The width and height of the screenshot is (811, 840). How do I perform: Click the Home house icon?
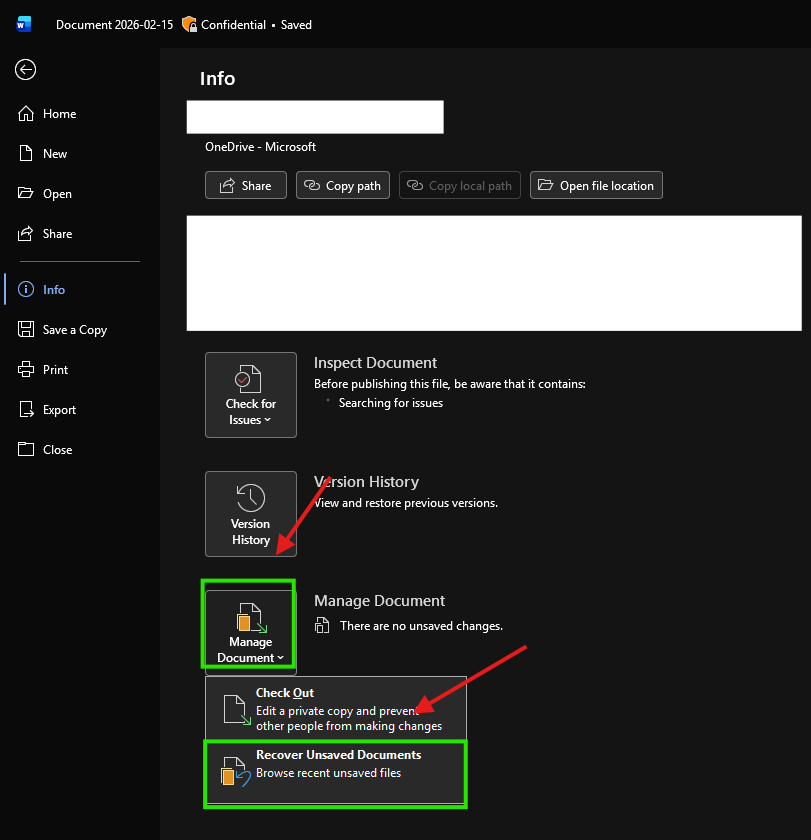point(26,114)
